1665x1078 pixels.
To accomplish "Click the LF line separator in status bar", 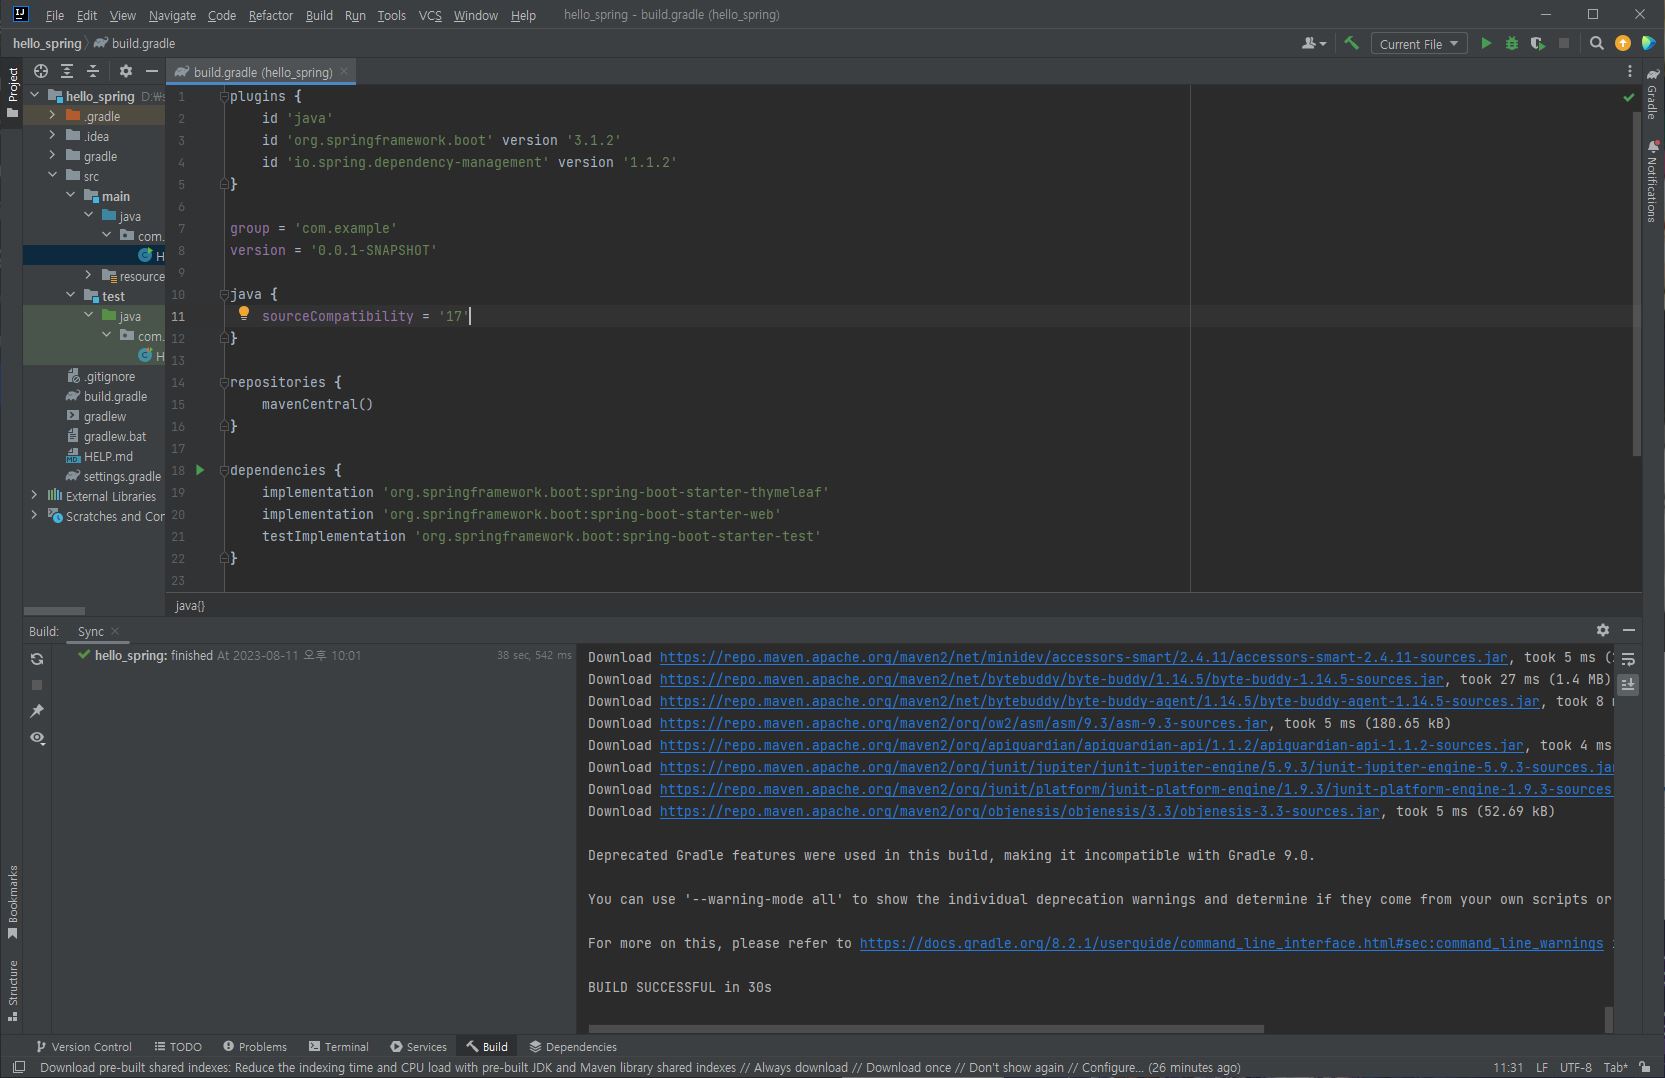I will (x=1541, y=1067).
